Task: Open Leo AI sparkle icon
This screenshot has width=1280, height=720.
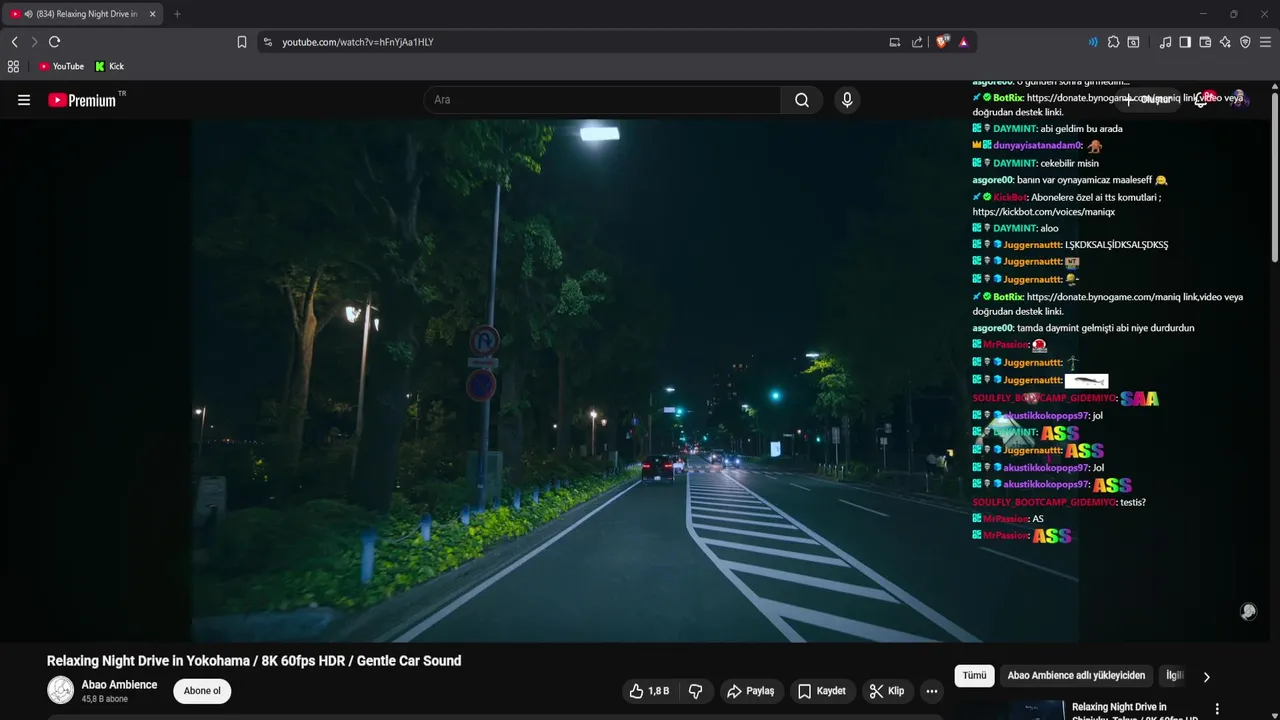Action: click(x=1225, y=42)
